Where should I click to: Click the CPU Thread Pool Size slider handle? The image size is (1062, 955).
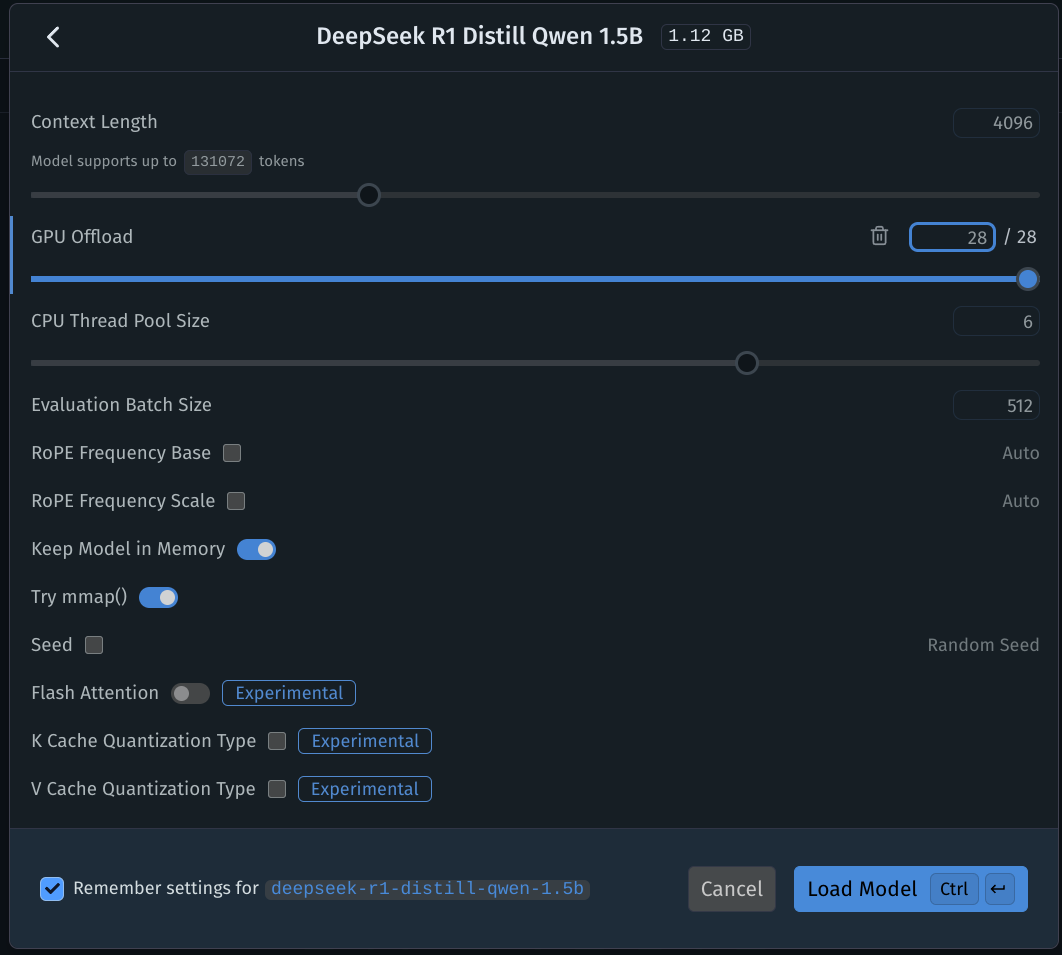coord(746,363)
